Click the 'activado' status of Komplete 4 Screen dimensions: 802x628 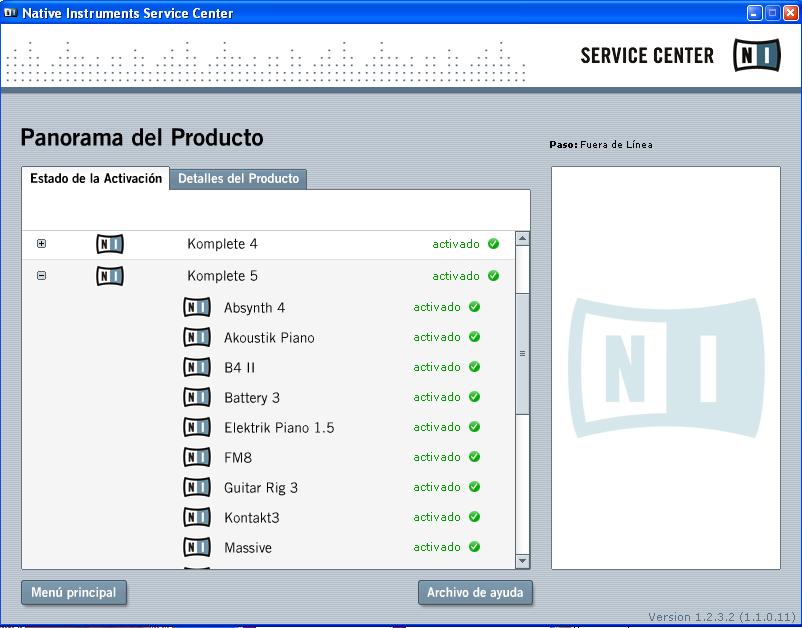click(x=456, y=244)
